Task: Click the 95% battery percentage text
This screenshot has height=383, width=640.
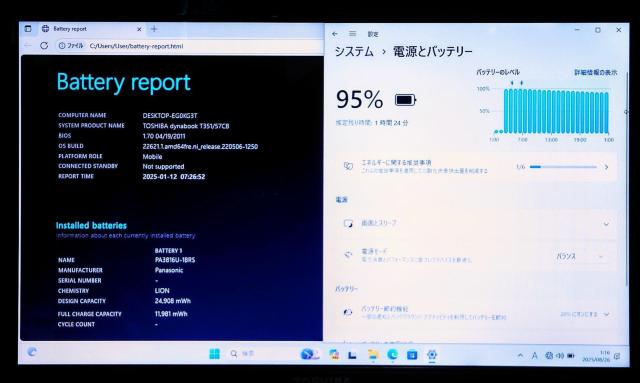Action: click(360, 100)
